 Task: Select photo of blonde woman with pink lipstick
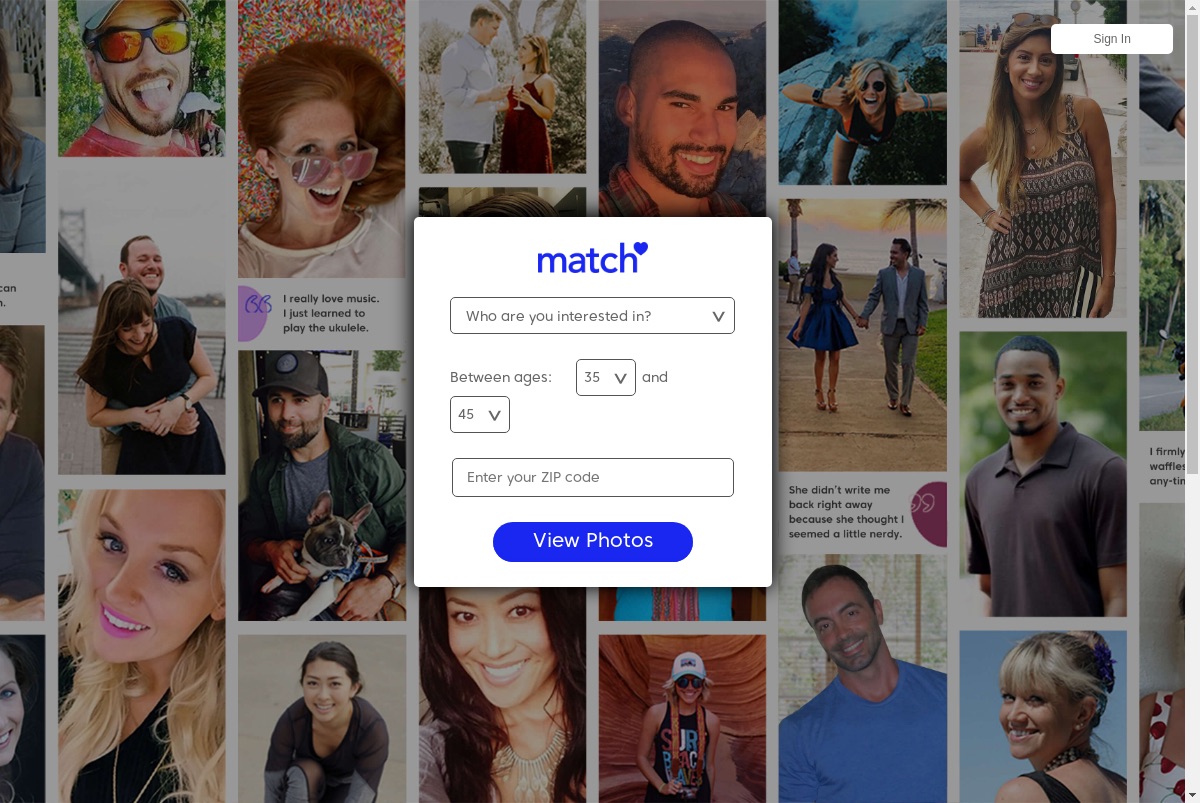141,646
